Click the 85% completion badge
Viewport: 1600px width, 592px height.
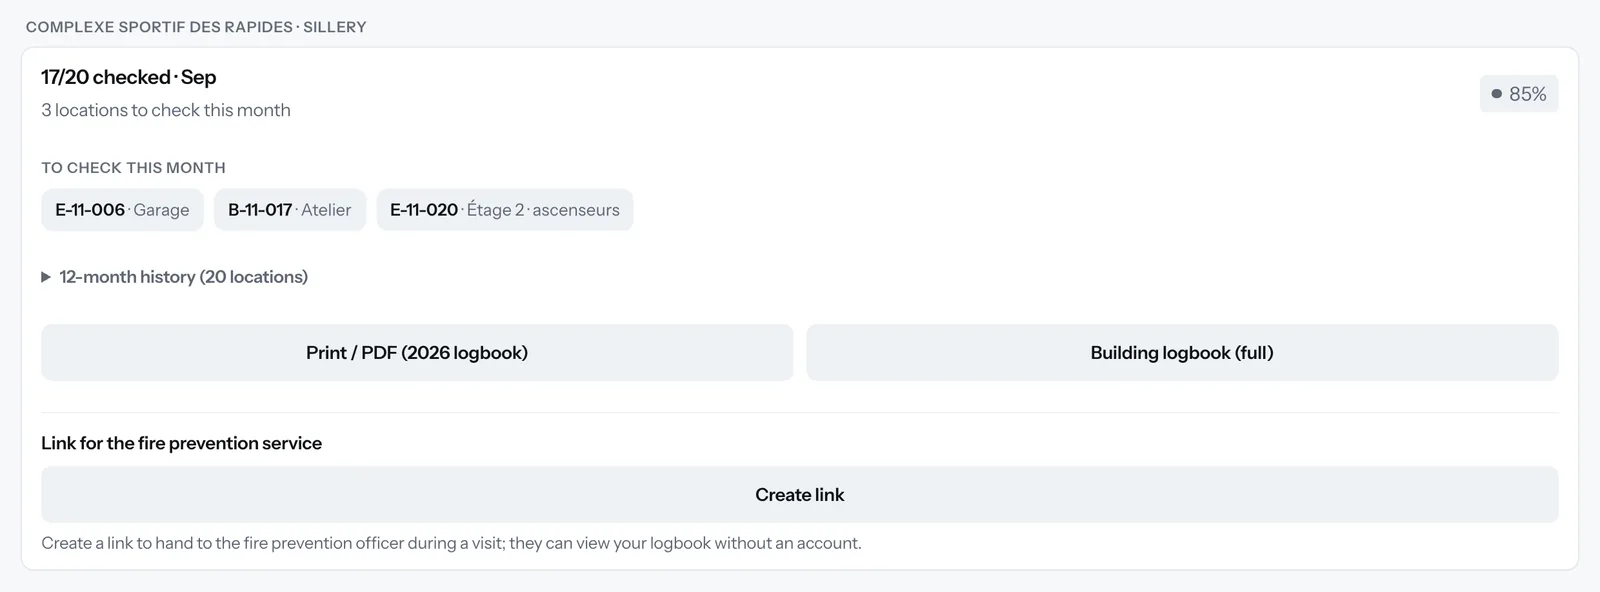pos(1519,94)
